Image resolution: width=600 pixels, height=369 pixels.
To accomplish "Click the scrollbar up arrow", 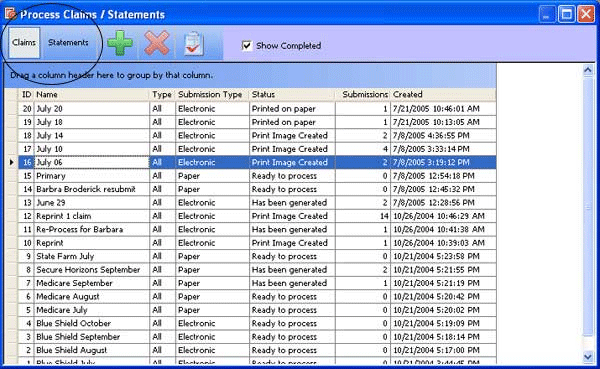I will (588, 70).
